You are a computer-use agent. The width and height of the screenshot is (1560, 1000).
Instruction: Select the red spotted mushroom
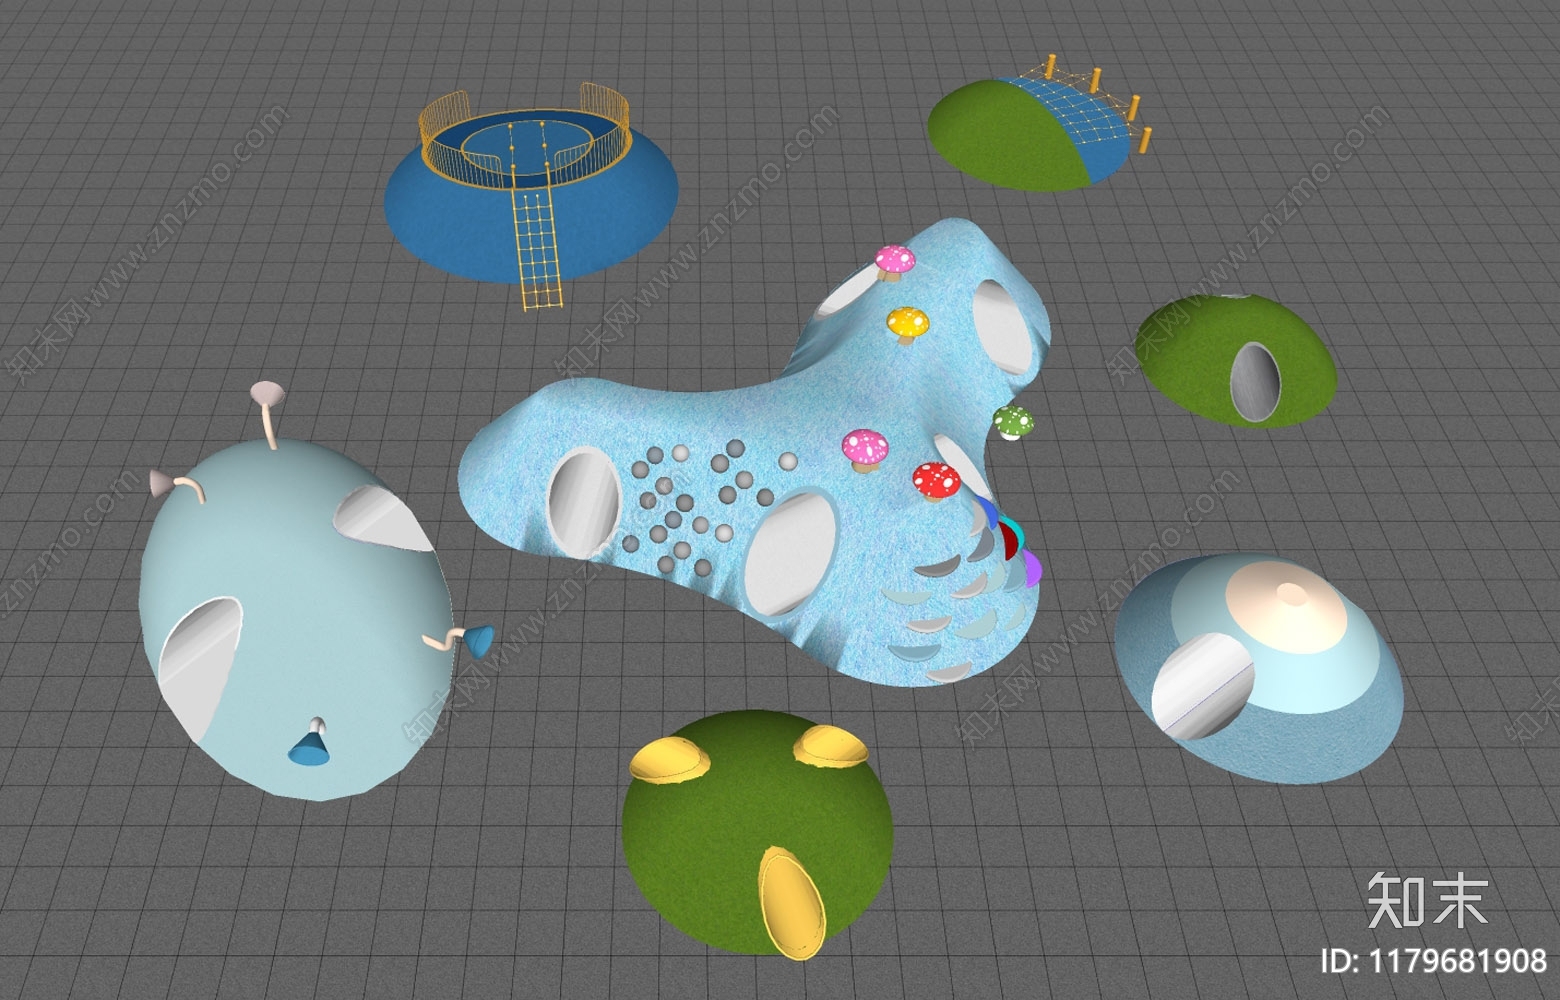click(x=937, y=481)
